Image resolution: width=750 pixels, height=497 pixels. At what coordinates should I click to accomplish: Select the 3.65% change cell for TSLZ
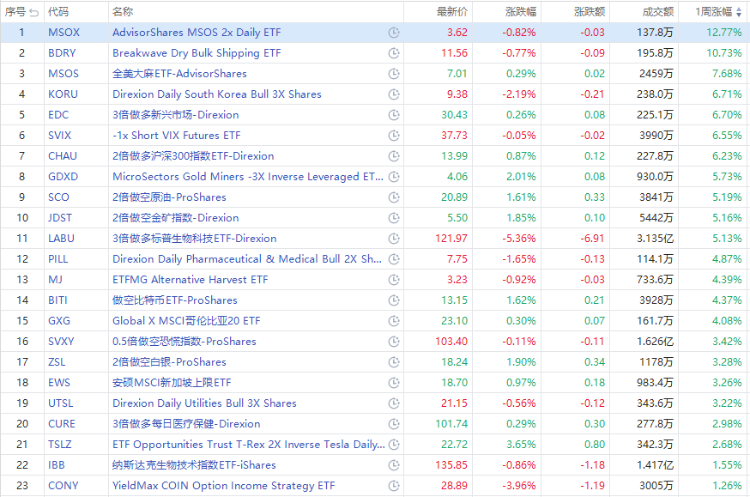(x=521, y=444)
